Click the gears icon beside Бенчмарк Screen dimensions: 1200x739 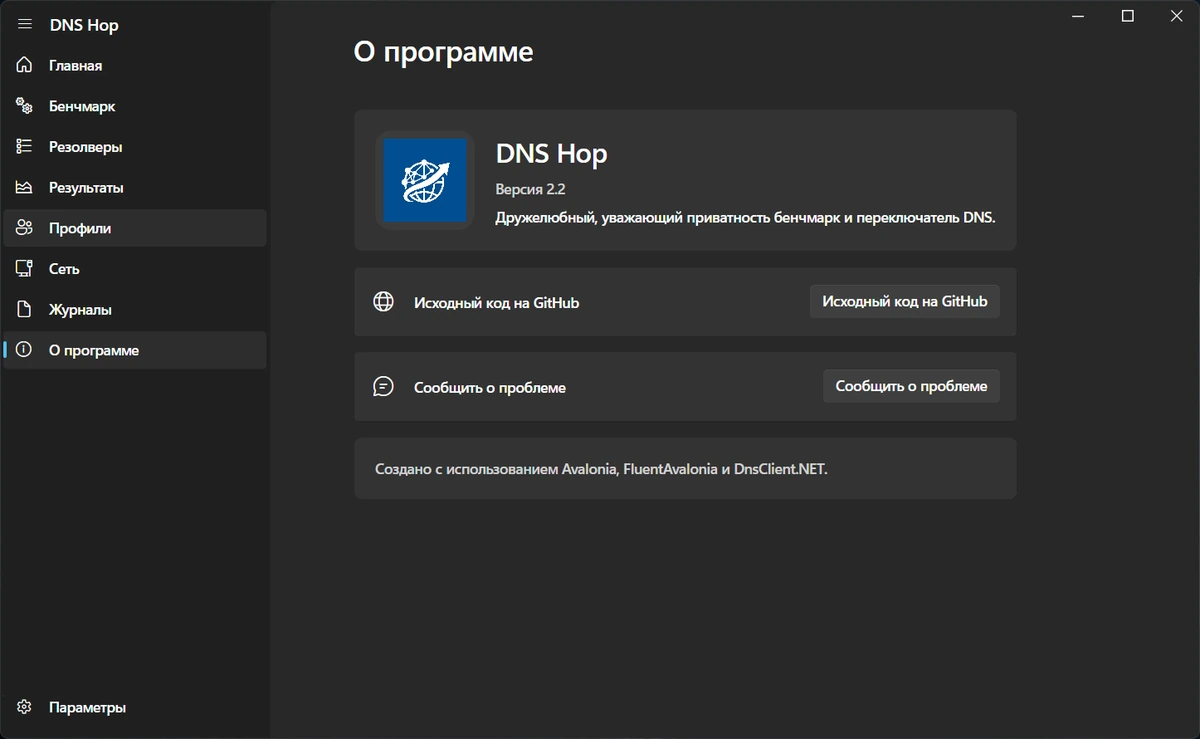(25, 106)
